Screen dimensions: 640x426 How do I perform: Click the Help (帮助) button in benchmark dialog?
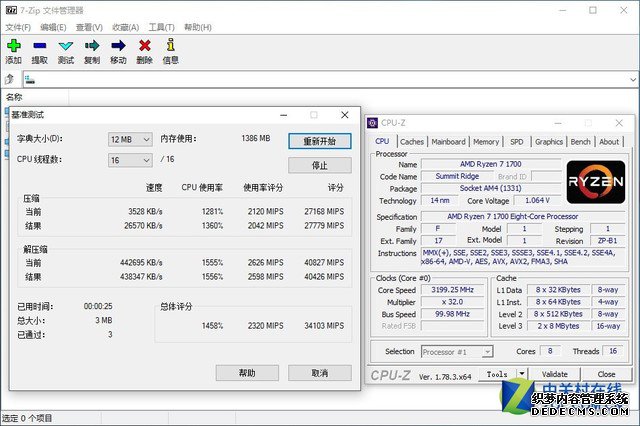pyautogui.click(x=247, y=373)
